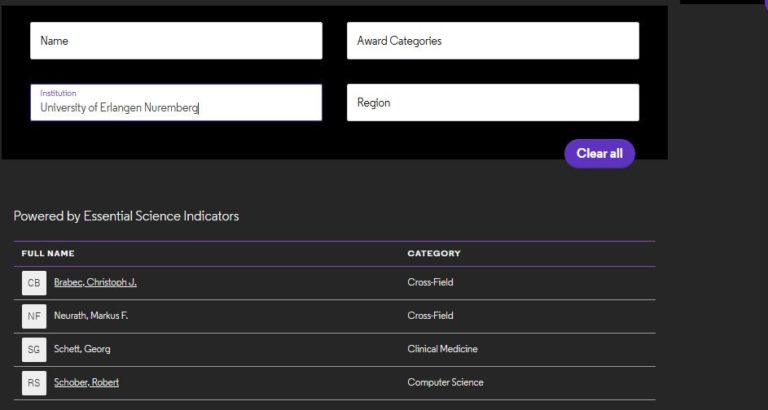The height and width of the screenshot is (410, 768).
Task: Select Neurath, Markus F. name
Action: click(91, 316)
